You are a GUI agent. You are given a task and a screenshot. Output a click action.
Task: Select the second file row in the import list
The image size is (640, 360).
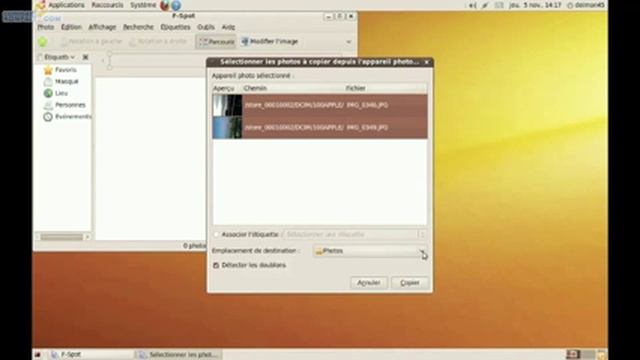pos(320,127)
